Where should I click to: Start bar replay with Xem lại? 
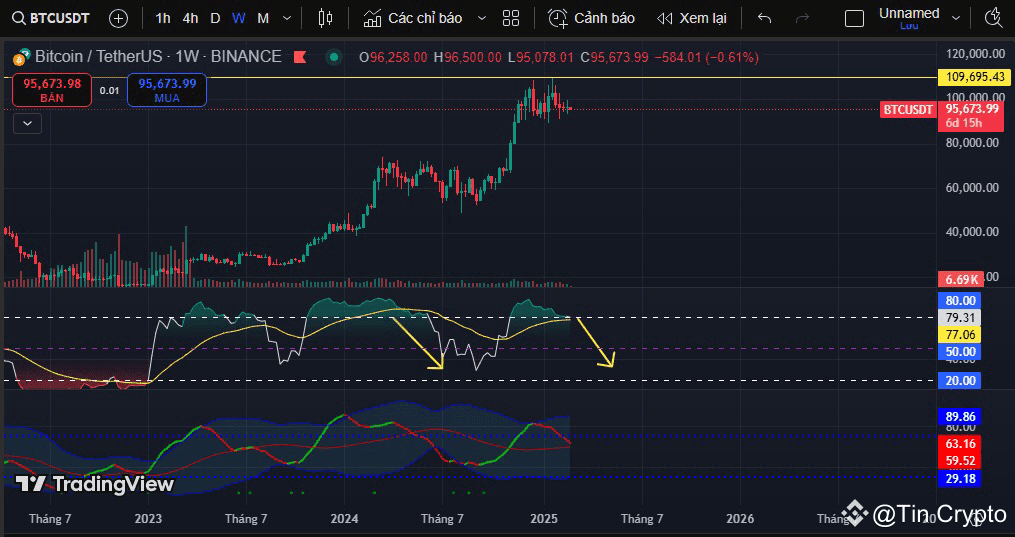tap(691, 18)
